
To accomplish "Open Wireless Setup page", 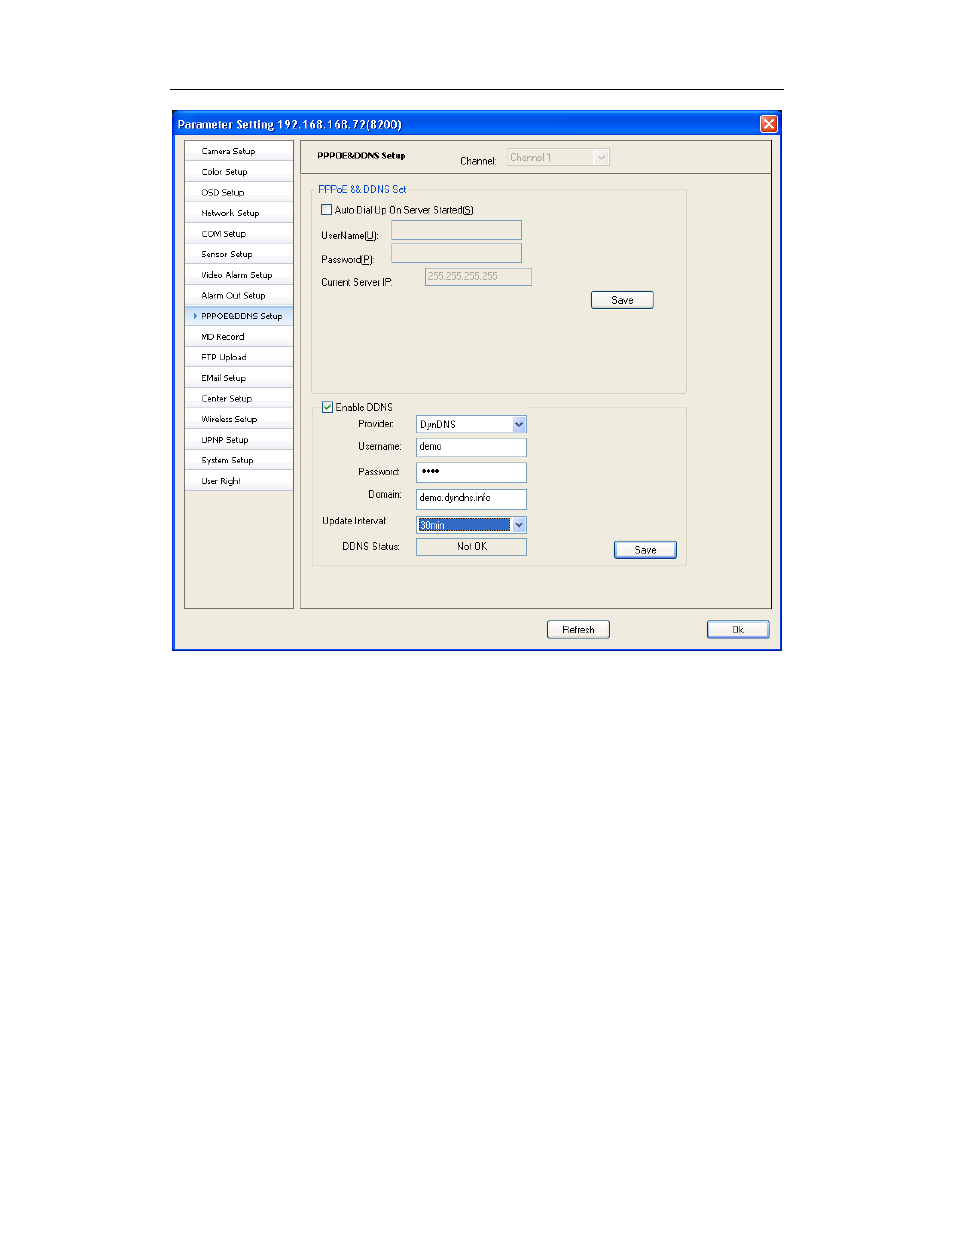I will click(x=239, y=419).
